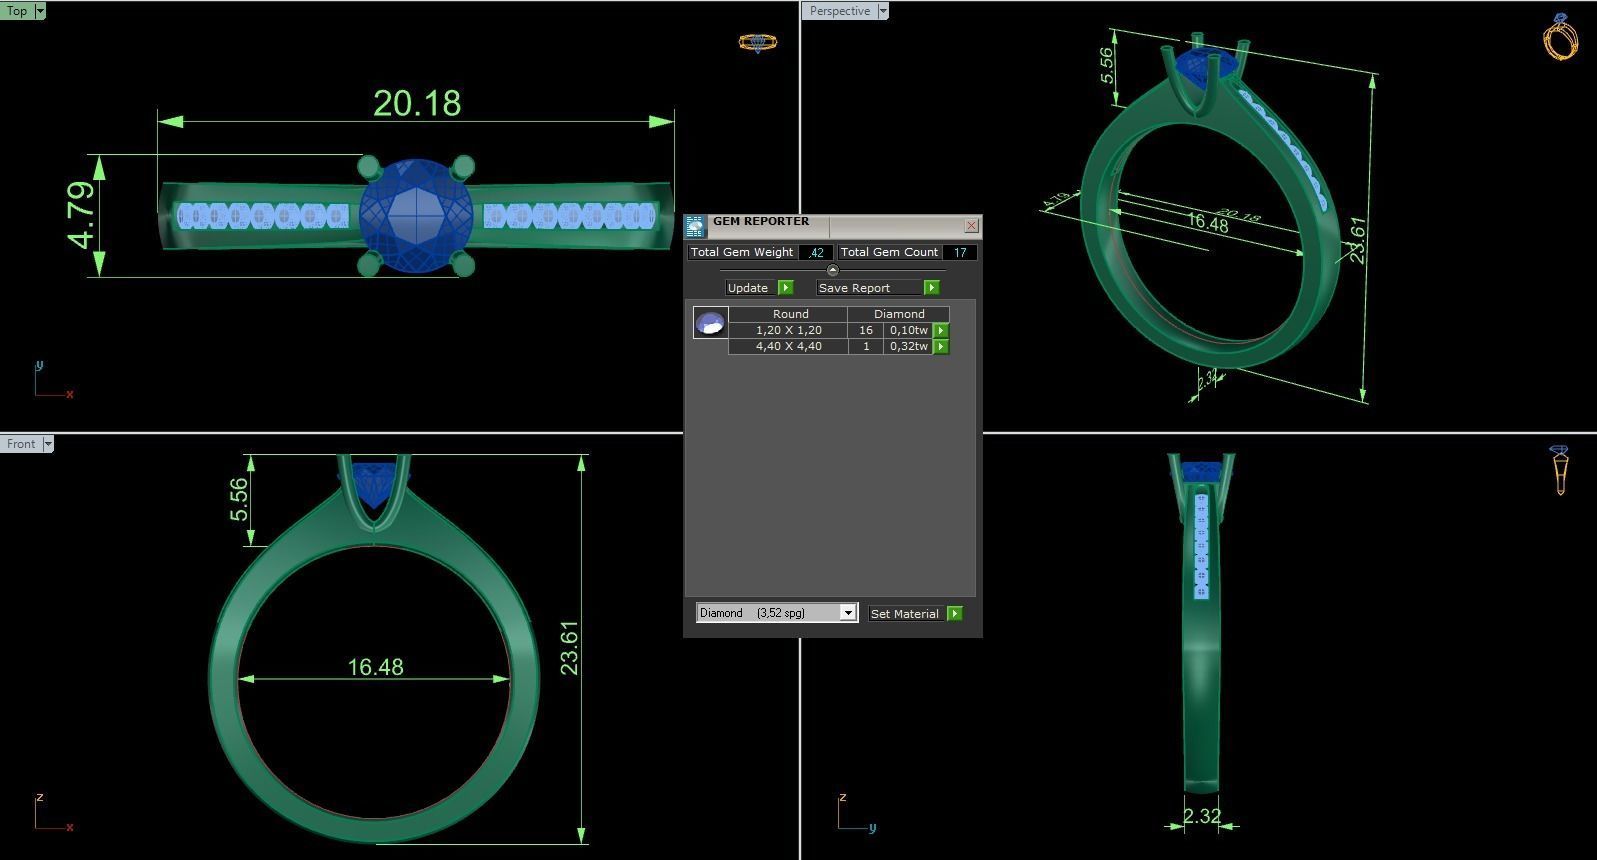The height and width of the screenshot is (860, 1597).
Task: Click the Front viewport label
Action: (x=21, y=444)
